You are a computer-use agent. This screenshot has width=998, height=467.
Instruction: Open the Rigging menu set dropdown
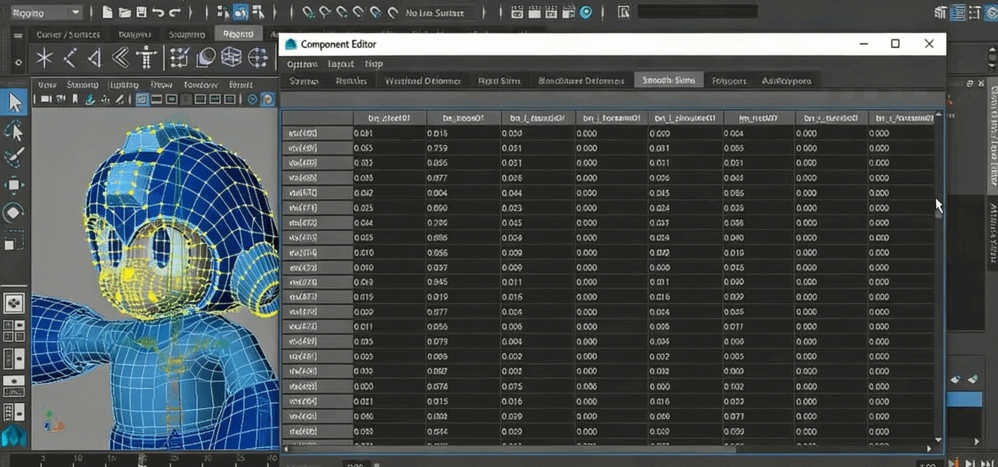point(46,13)
